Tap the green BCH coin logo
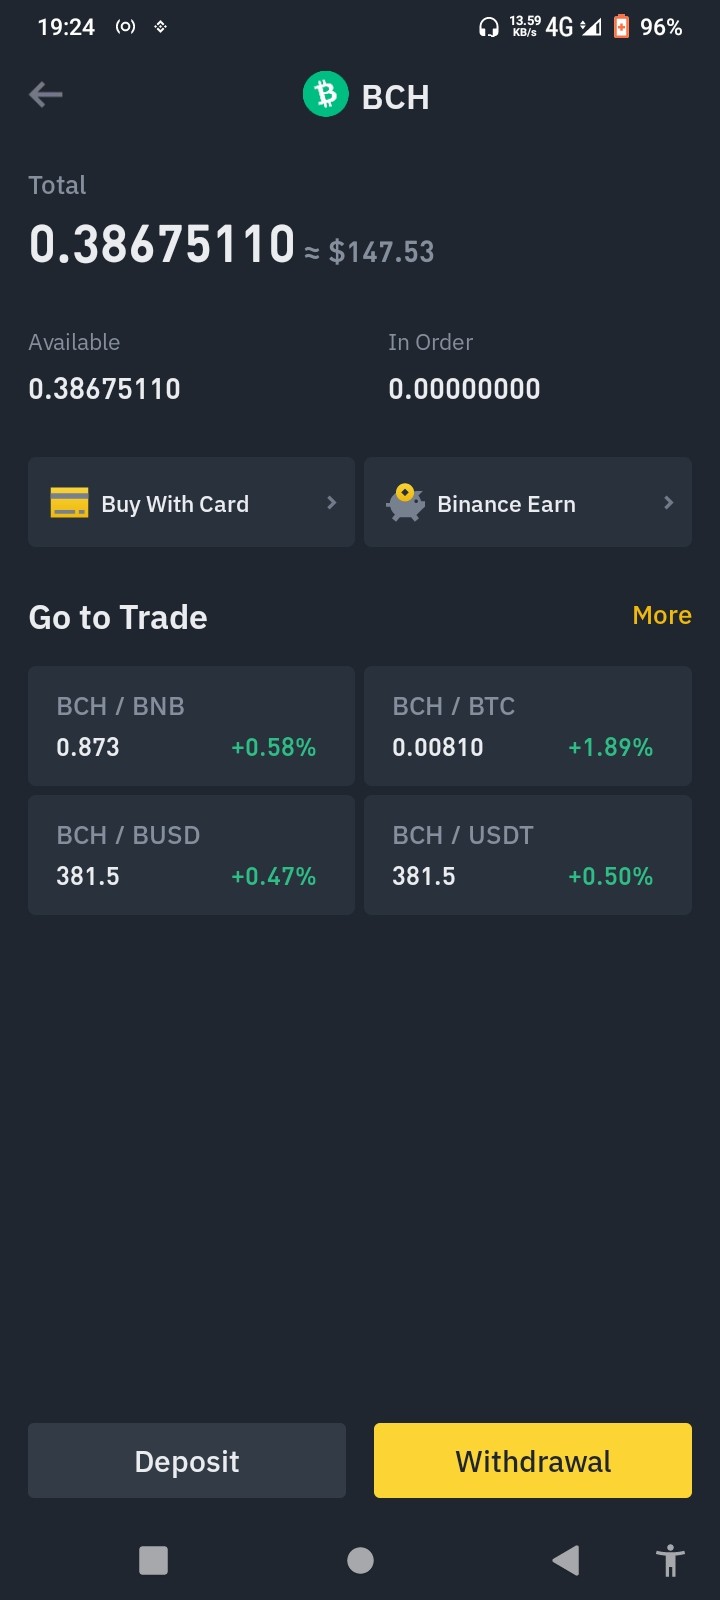720x1600 pixels. pos(325,95)
